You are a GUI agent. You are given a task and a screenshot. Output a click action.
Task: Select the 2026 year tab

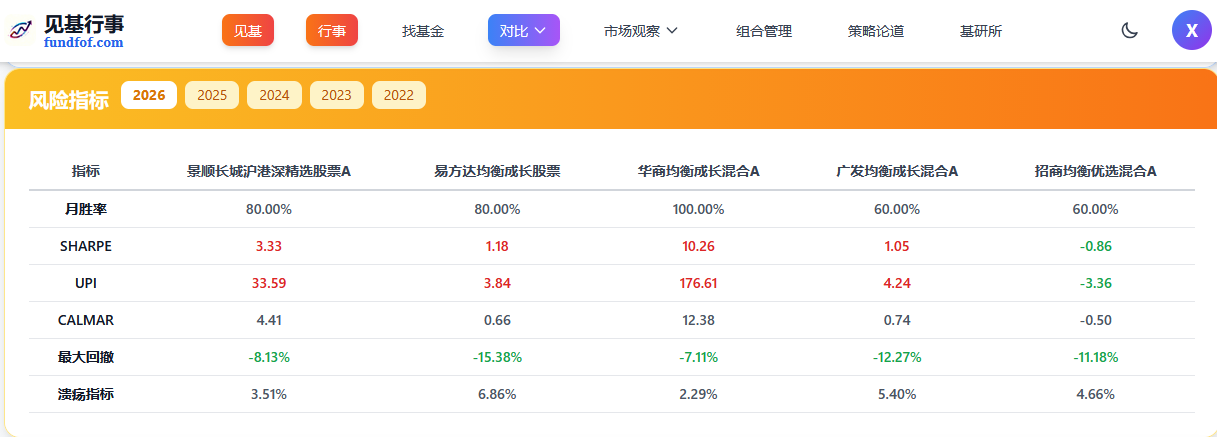(149, 95)
